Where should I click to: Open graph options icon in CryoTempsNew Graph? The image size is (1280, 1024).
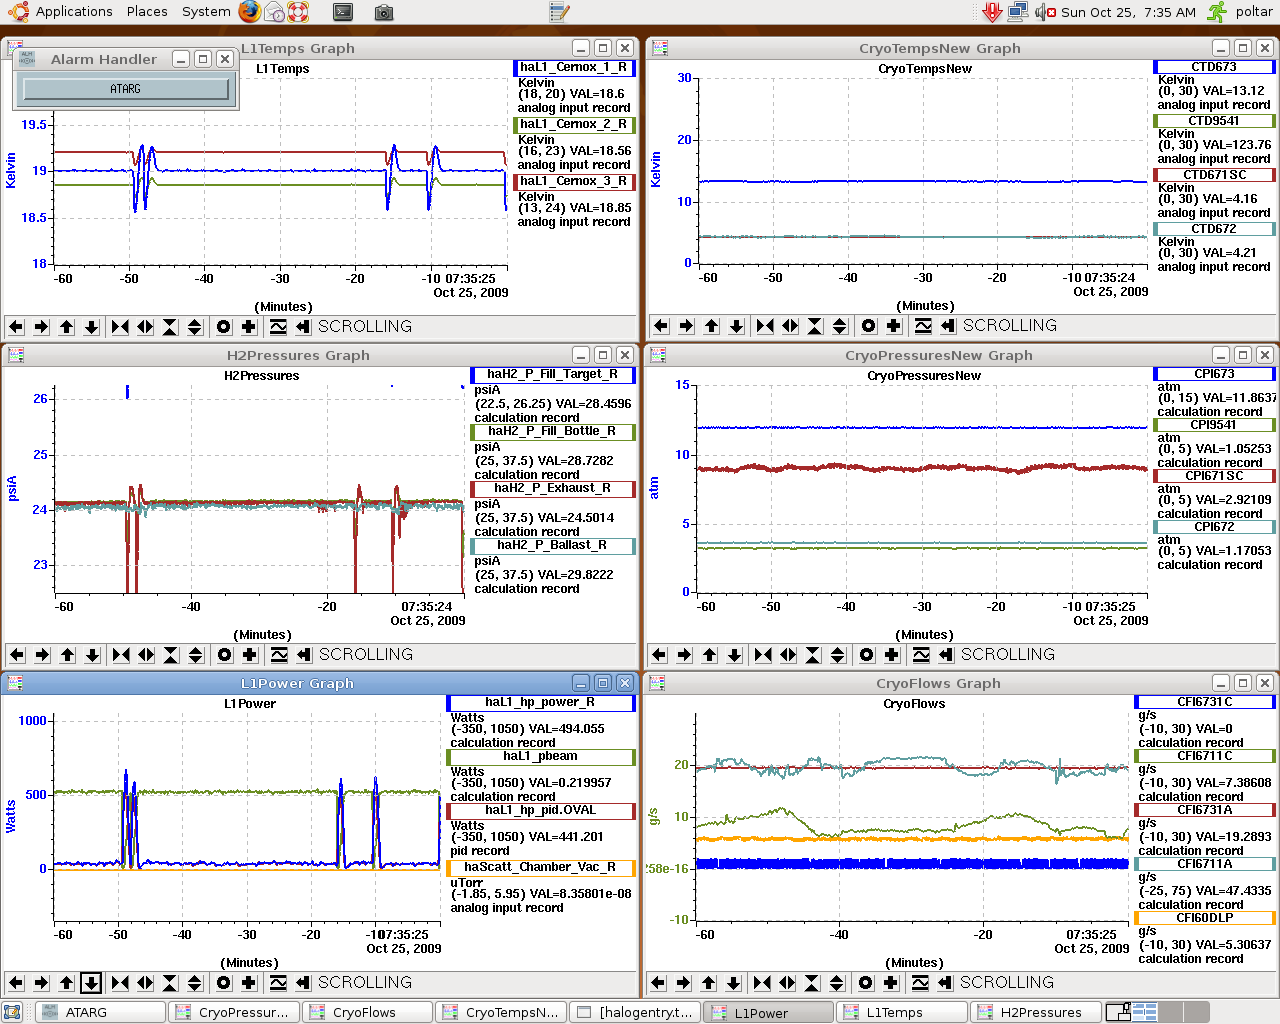point(923,326)
